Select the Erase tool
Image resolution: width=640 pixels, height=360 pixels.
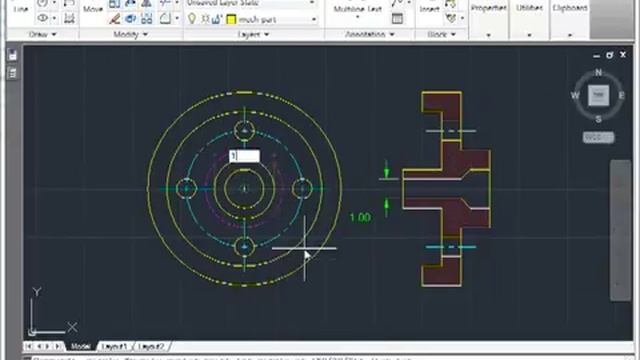pyautogui.click(x=115, y=18)
